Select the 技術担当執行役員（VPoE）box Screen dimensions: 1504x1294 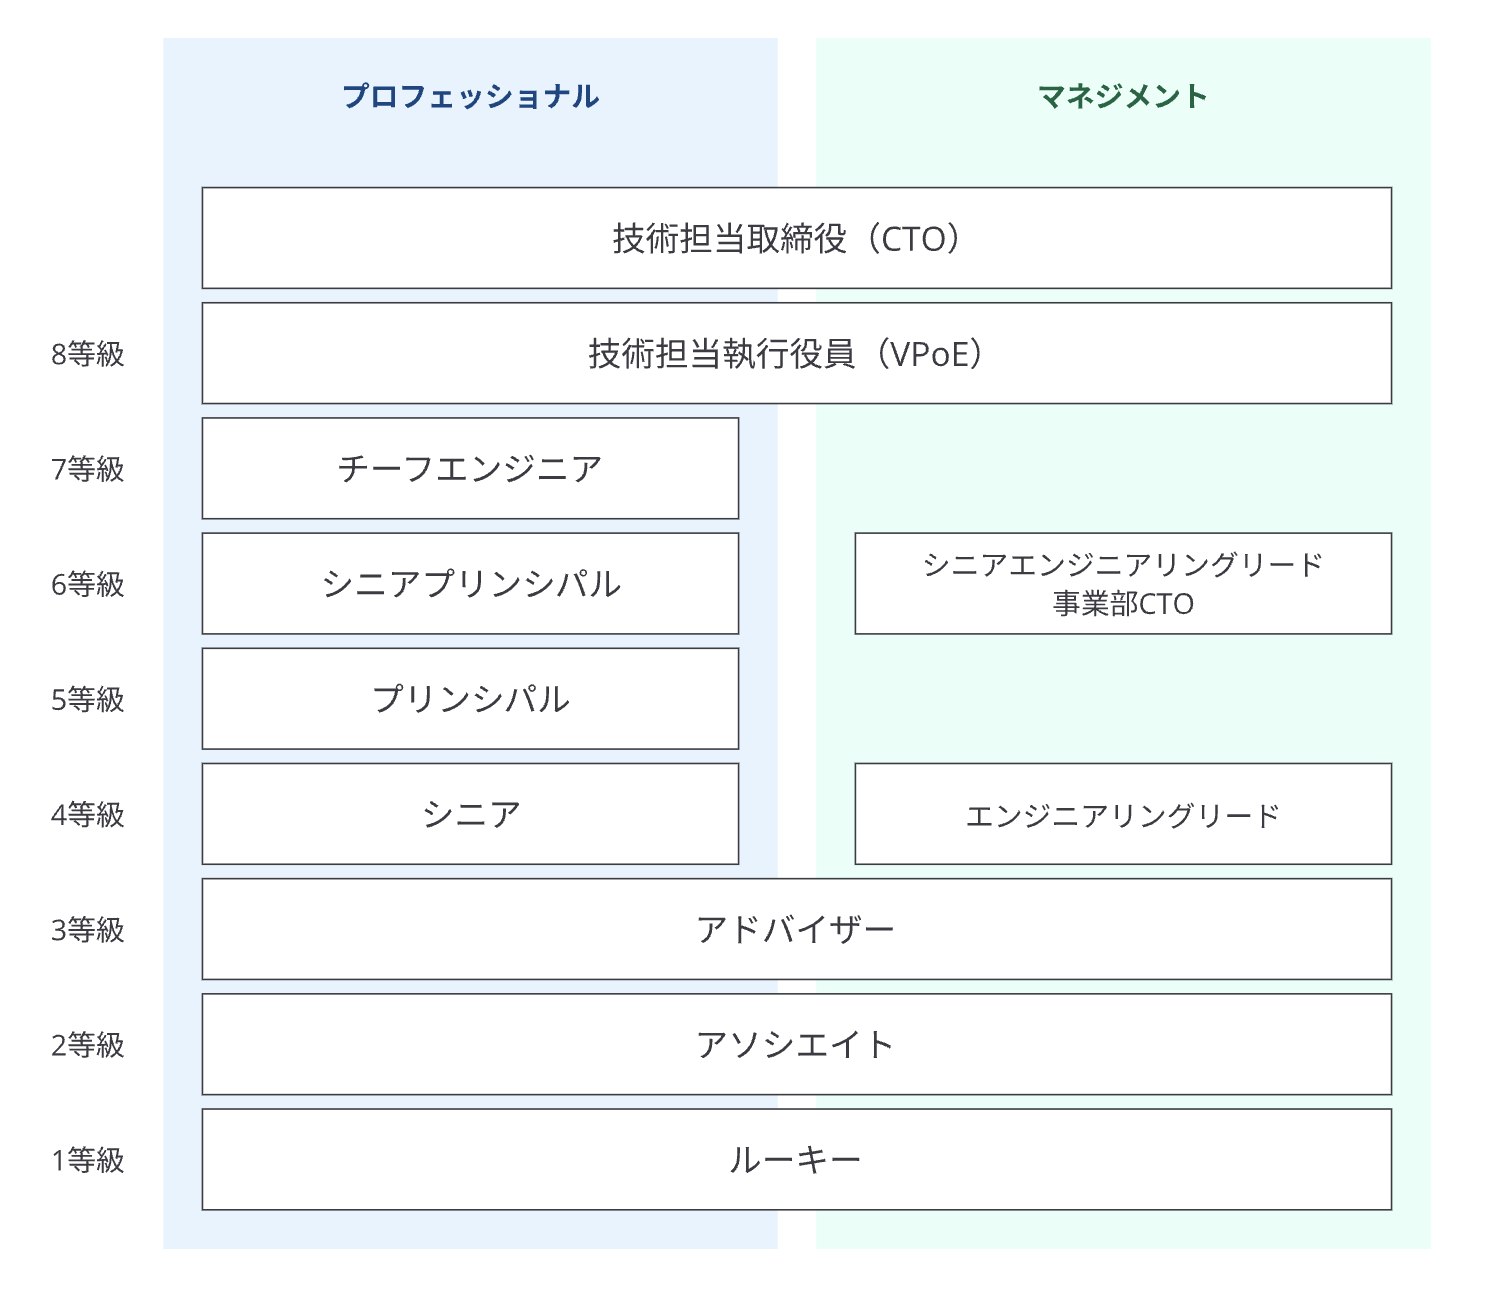click(x=796, y=353)
